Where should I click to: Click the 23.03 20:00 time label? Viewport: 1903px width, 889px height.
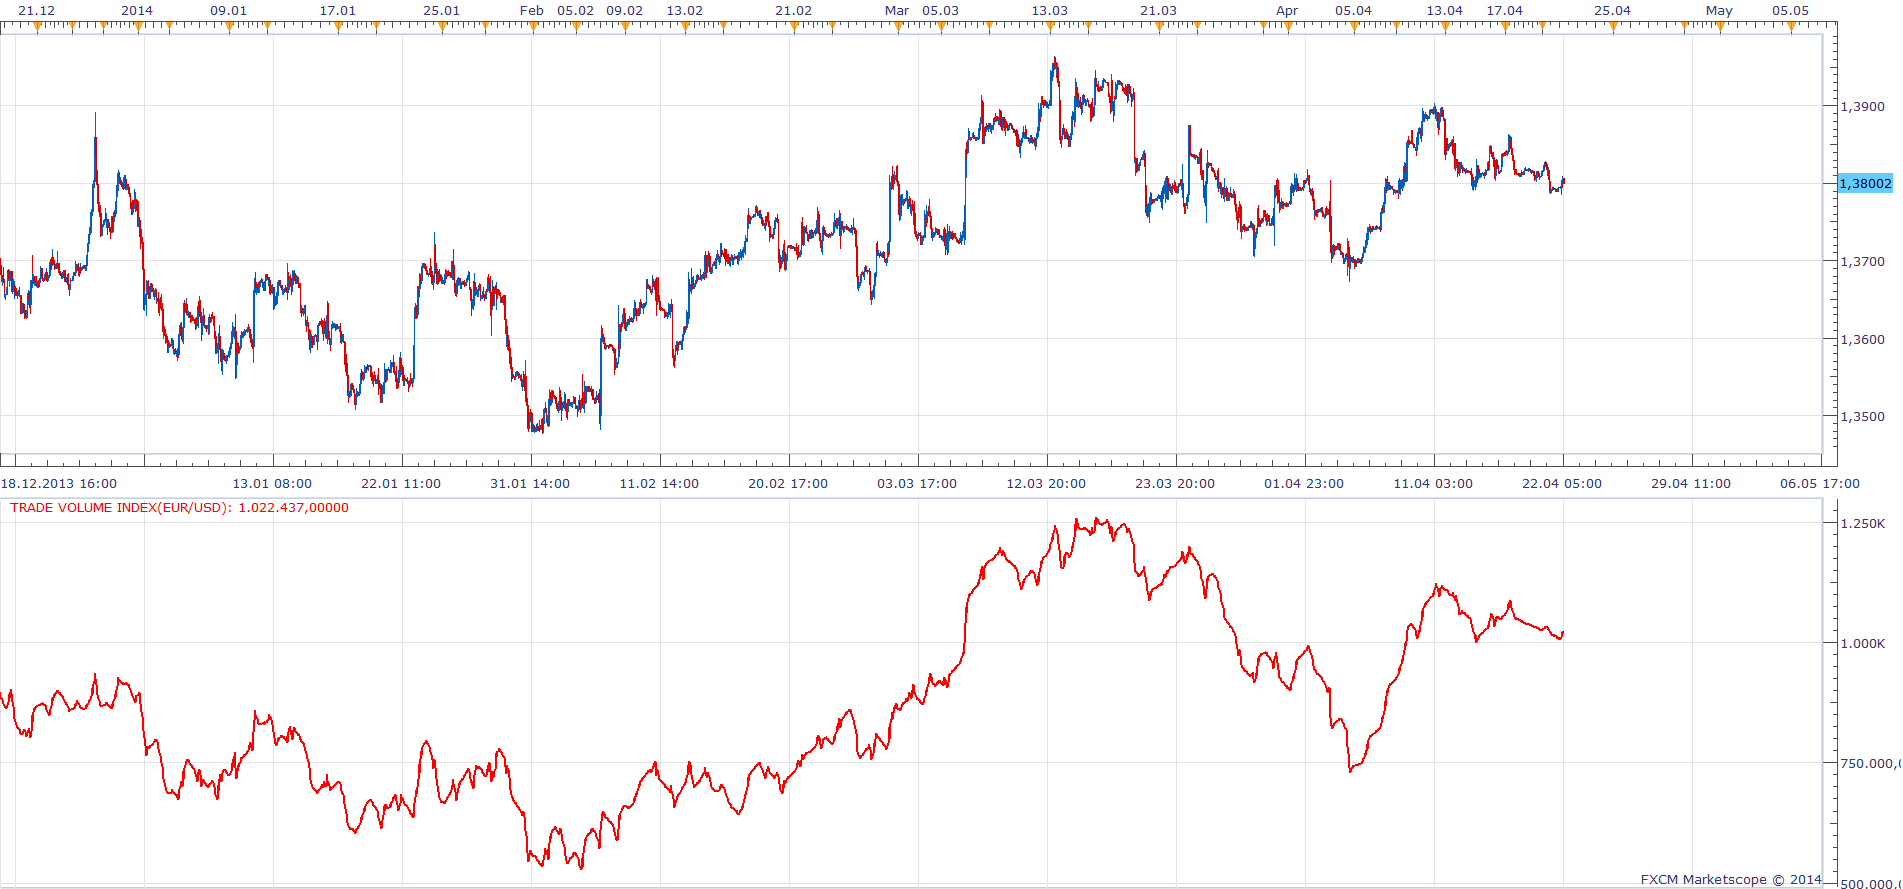[1175, 484]
